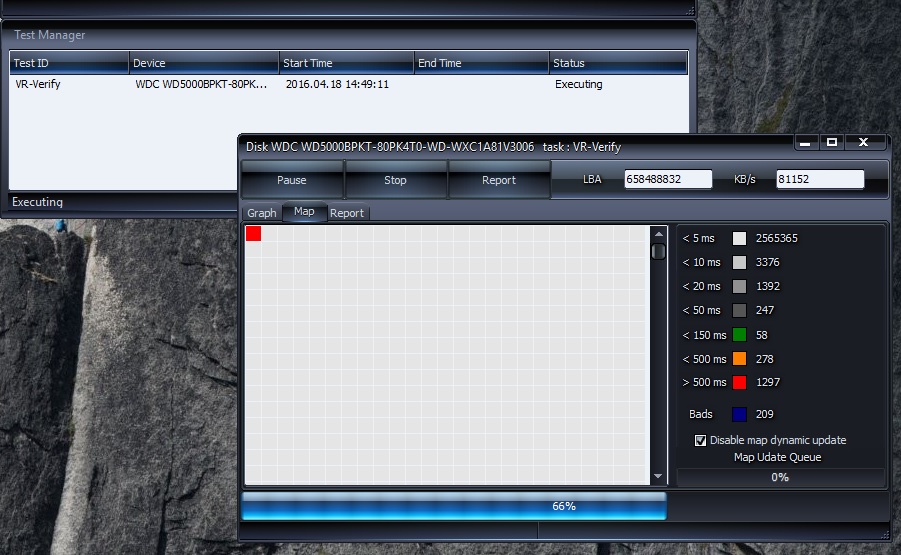Minimize the disk test window
This screenshot has width=901, height=555.
coord(805,142)
